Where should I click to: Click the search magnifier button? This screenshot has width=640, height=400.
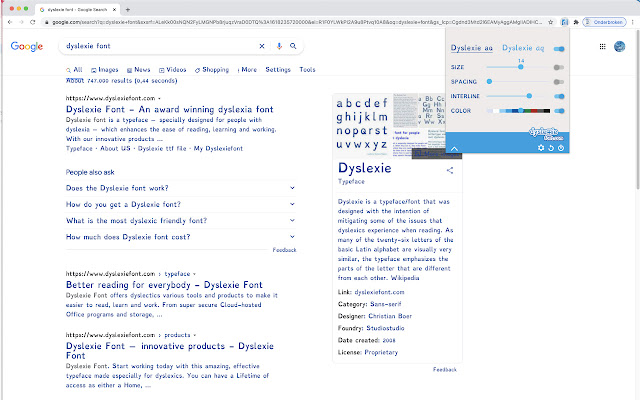[293, 46]
